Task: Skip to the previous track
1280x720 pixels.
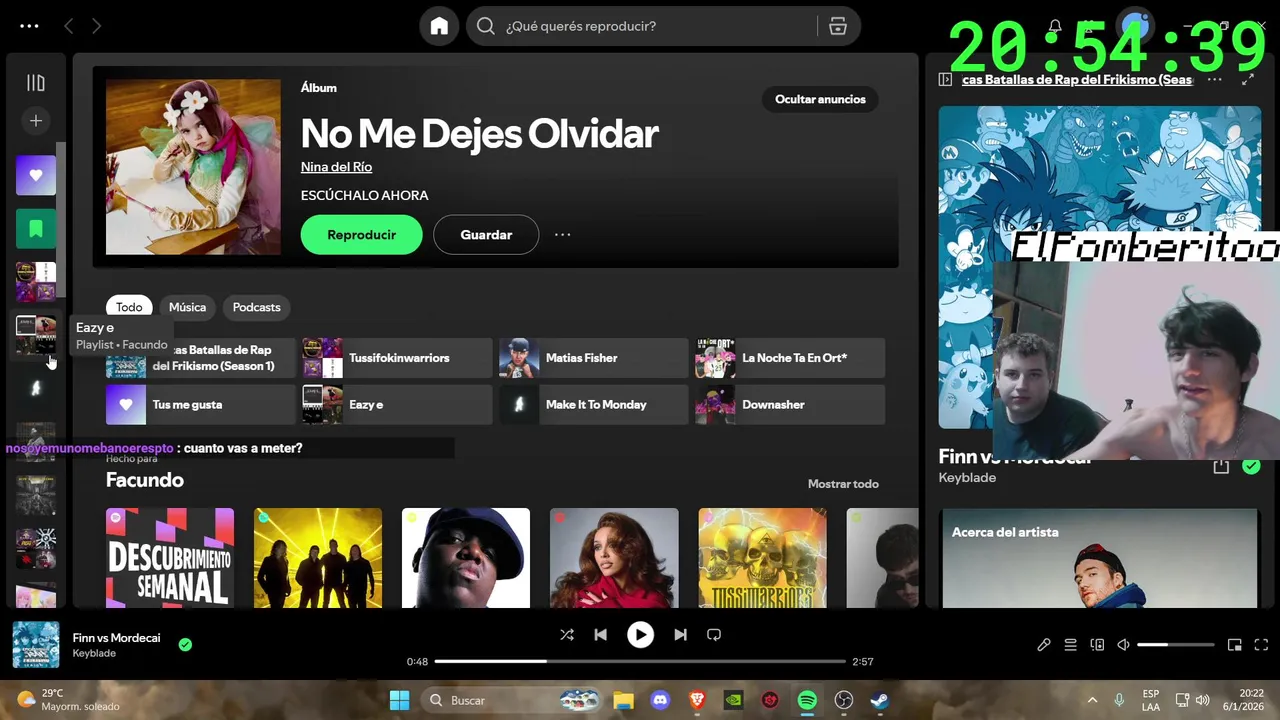Action: pos(600,635)
